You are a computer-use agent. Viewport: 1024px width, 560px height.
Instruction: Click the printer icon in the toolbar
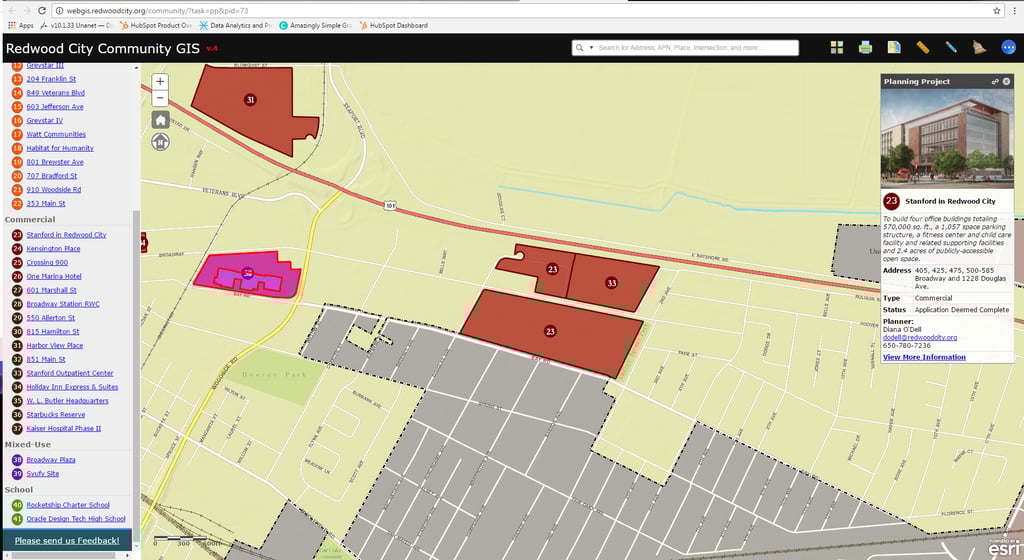point(865,47)
